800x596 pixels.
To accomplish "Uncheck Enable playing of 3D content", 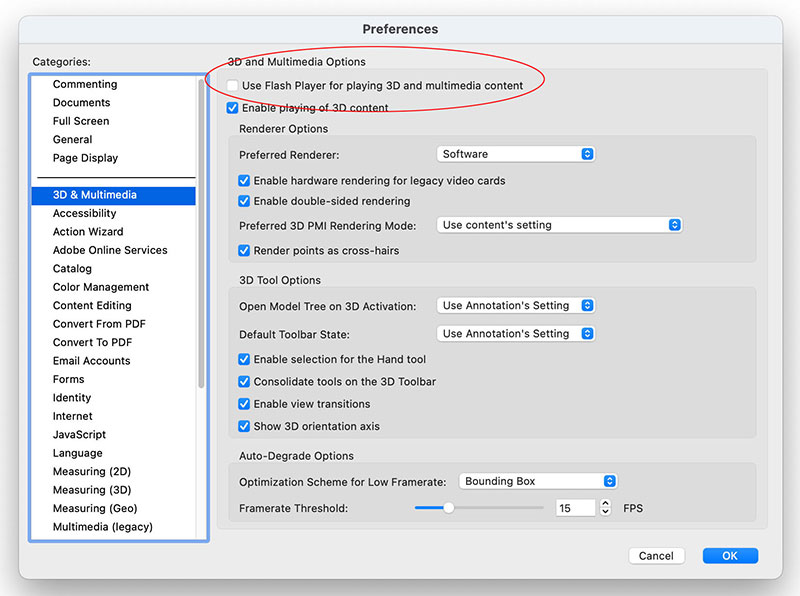I will pyautogui.click(x=233, y=108).
